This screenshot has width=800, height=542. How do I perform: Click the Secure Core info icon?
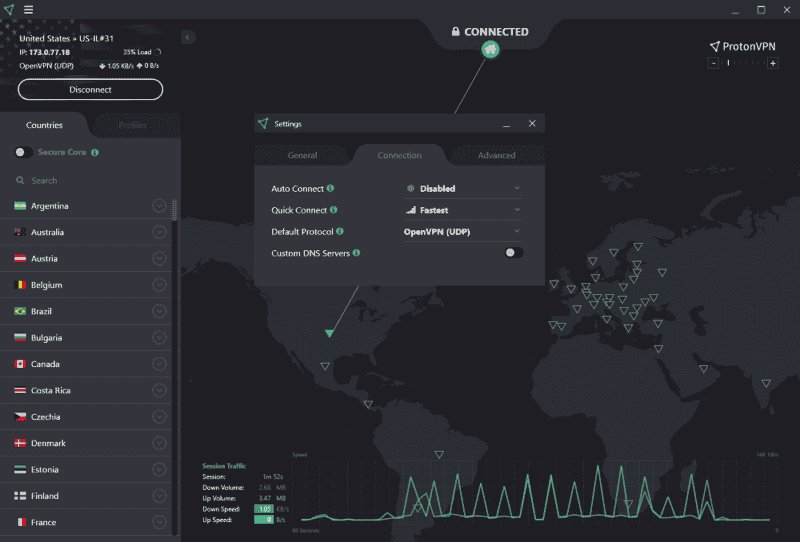[95, 152]
